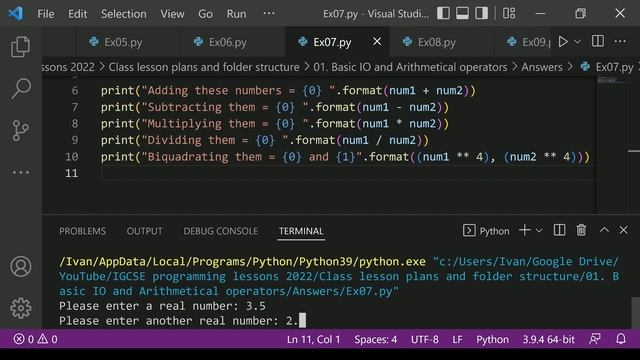Toggle the bottom panel layout
The image size is (640, 360).
pos(462,13)
